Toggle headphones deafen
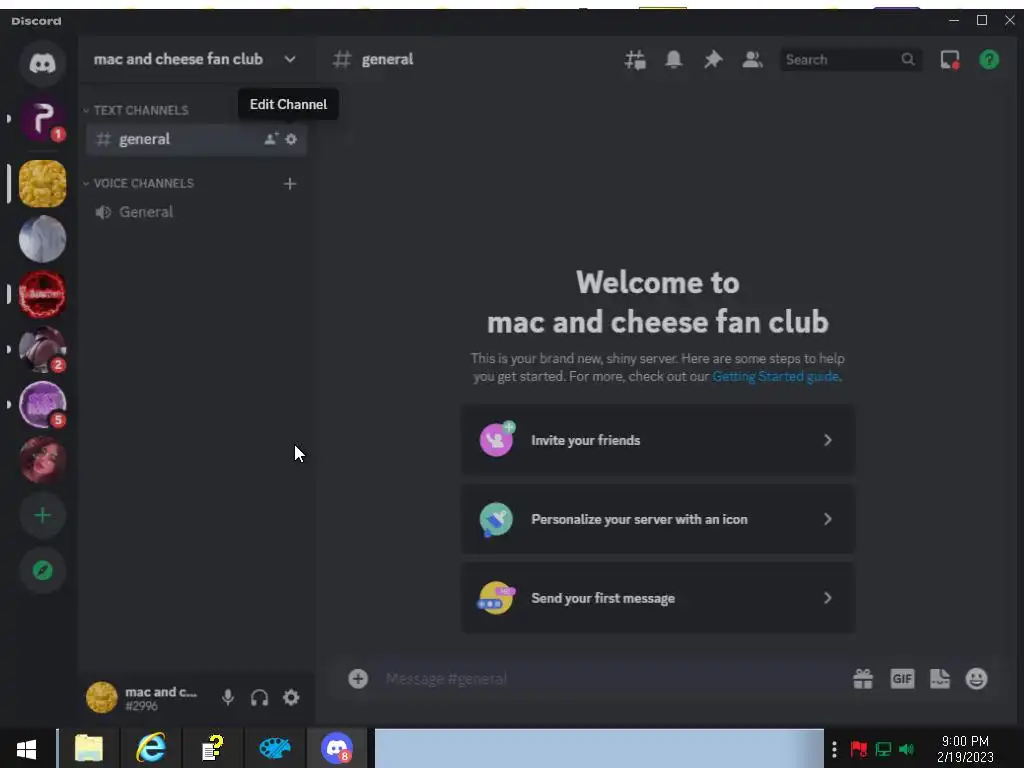Viewport: 1024px width, 768px height. click(259, 697)
